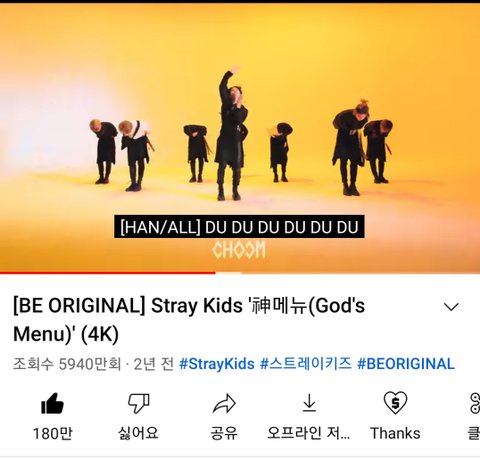Viewport: 480px width, 459px height.
Task: Tap the CHOOM watermark logo in video
Action: tap(239, 250)
